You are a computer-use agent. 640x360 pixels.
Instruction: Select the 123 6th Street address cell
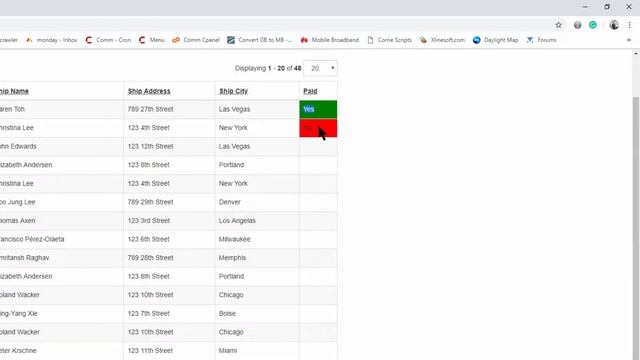169,239
